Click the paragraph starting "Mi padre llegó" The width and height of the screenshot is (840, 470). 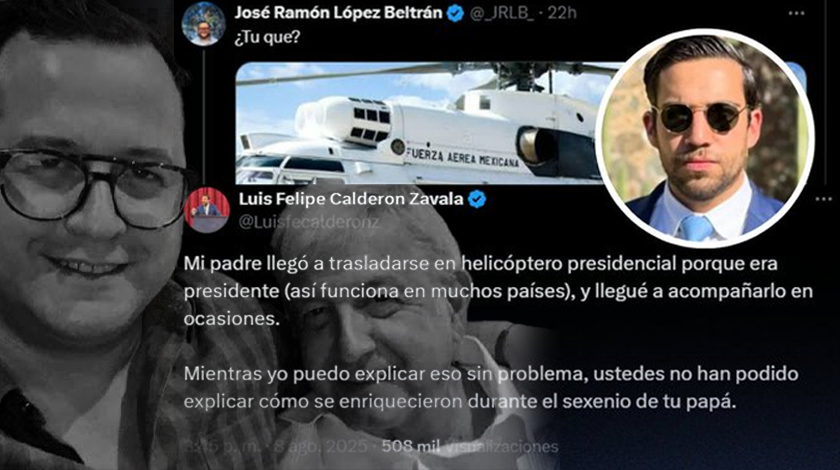click(x=498, y=291)
